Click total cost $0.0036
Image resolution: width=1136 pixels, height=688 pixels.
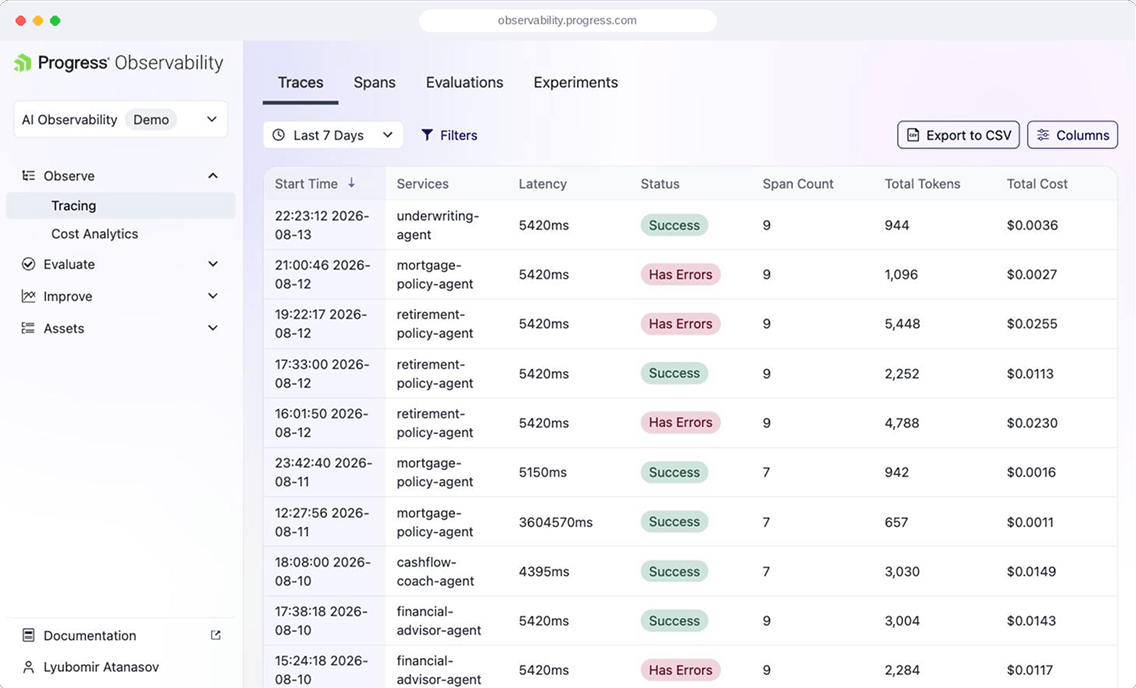pos(1032,225)
